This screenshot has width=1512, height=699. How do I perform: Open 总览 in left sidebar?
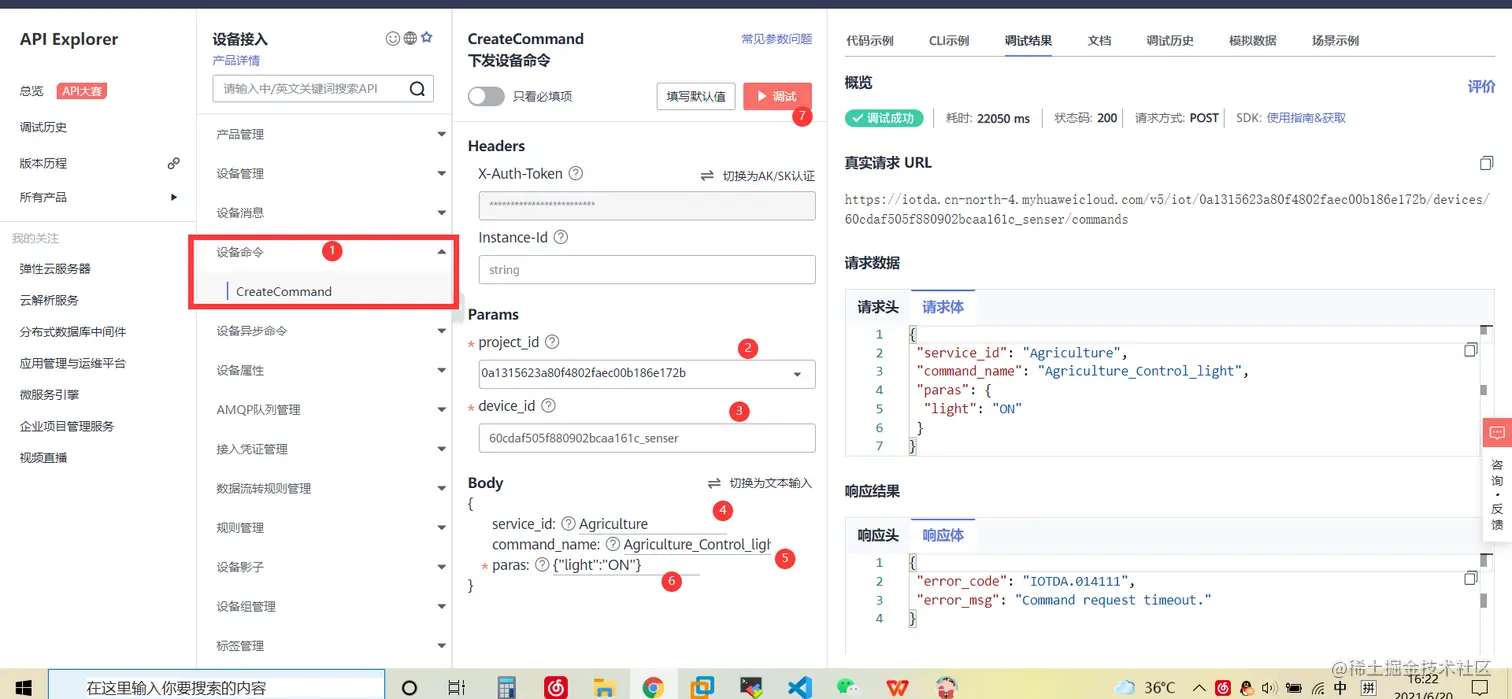(x=31, y=91)
